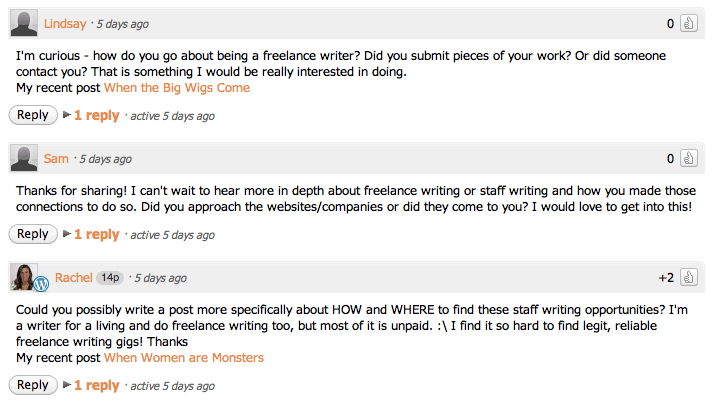This screenshot has height=408, width=714.
Task: Click the WordPress badge on Rachel's avatar
Action: click(41, 284)
